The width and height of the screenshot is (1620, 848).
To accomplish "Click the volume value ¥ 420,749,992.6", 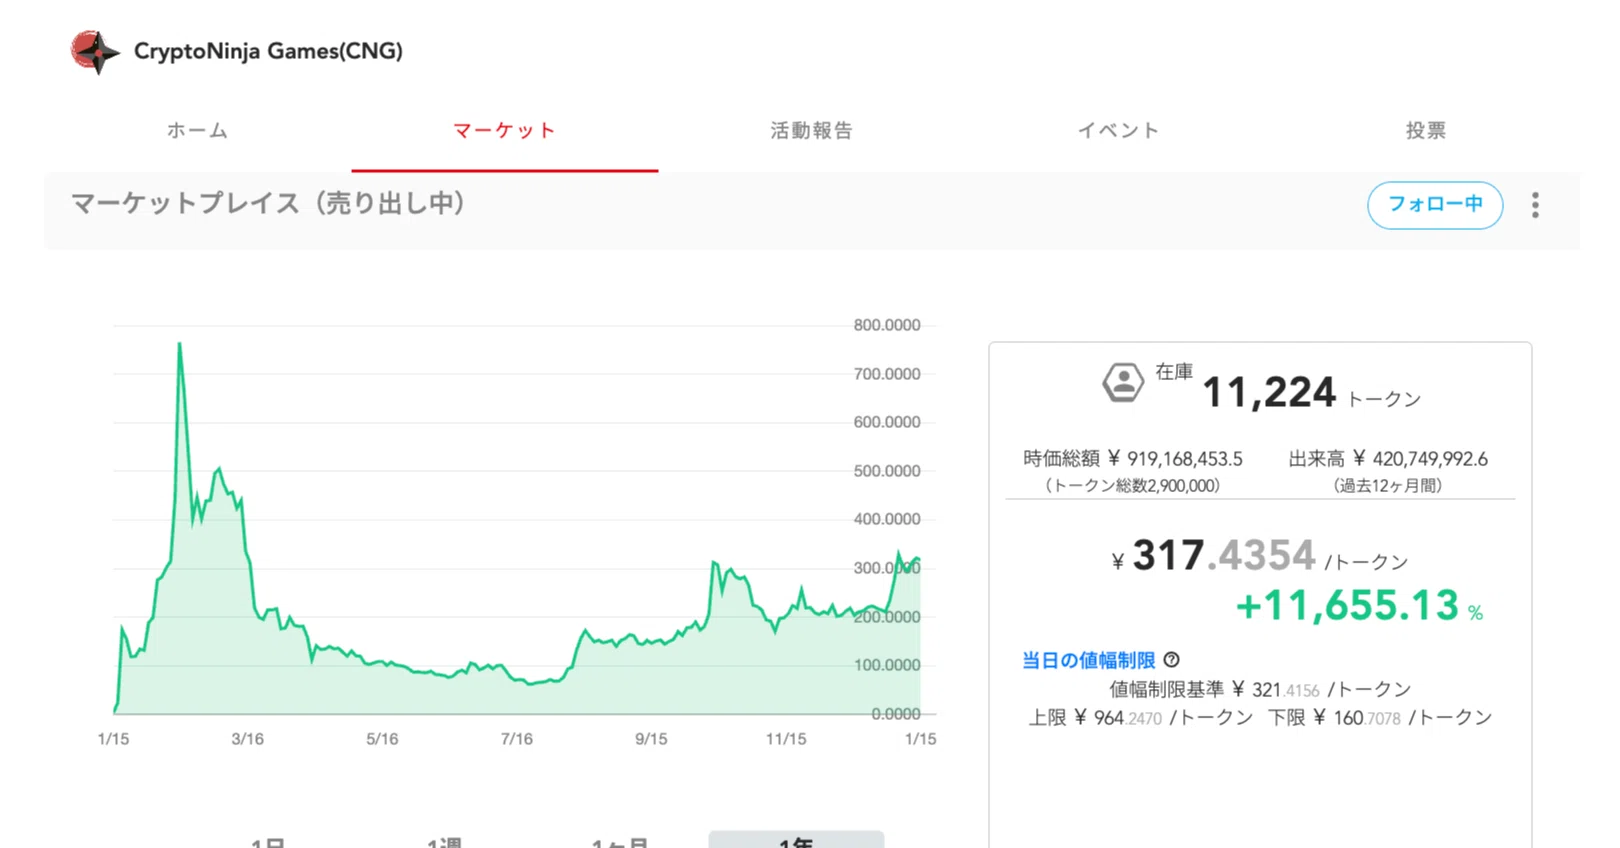I will tap(1420, 459).
